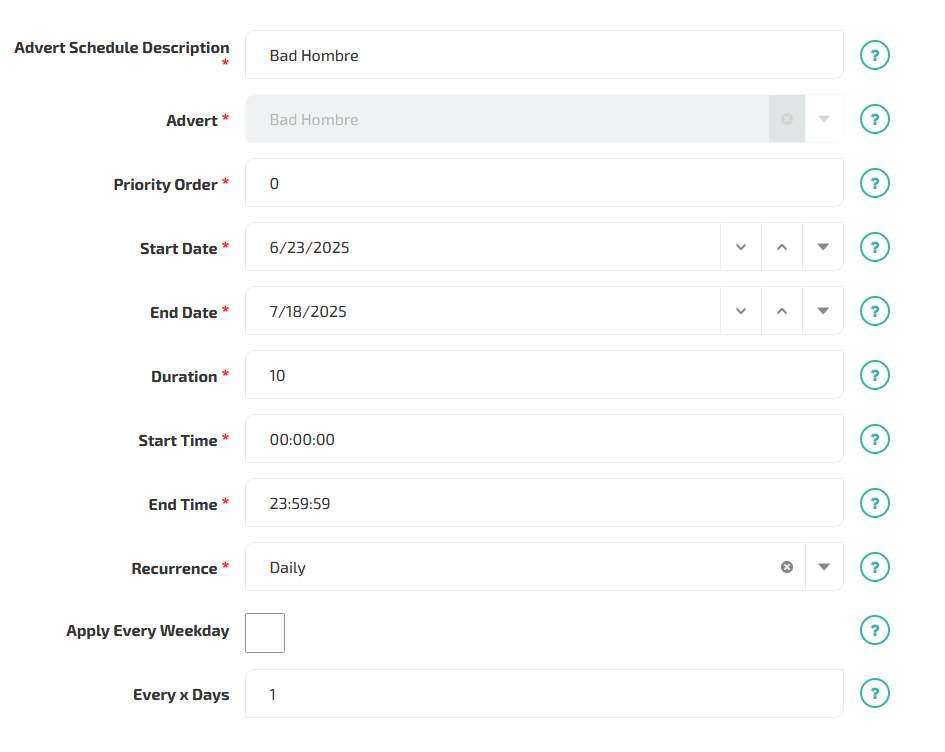Show help for Apply Every Weekday

(x=874, y=630)
